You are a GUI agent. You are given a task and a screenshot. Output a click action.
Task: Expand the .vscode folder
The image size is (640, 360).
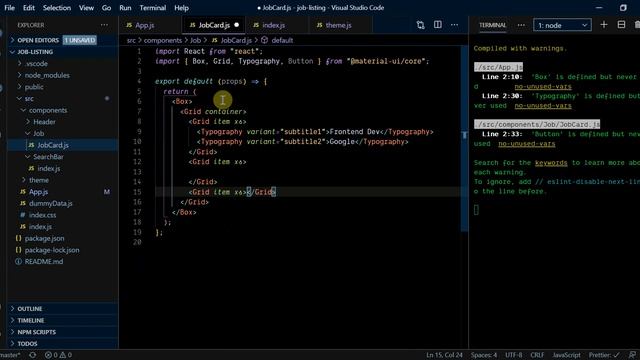[36, 64]
